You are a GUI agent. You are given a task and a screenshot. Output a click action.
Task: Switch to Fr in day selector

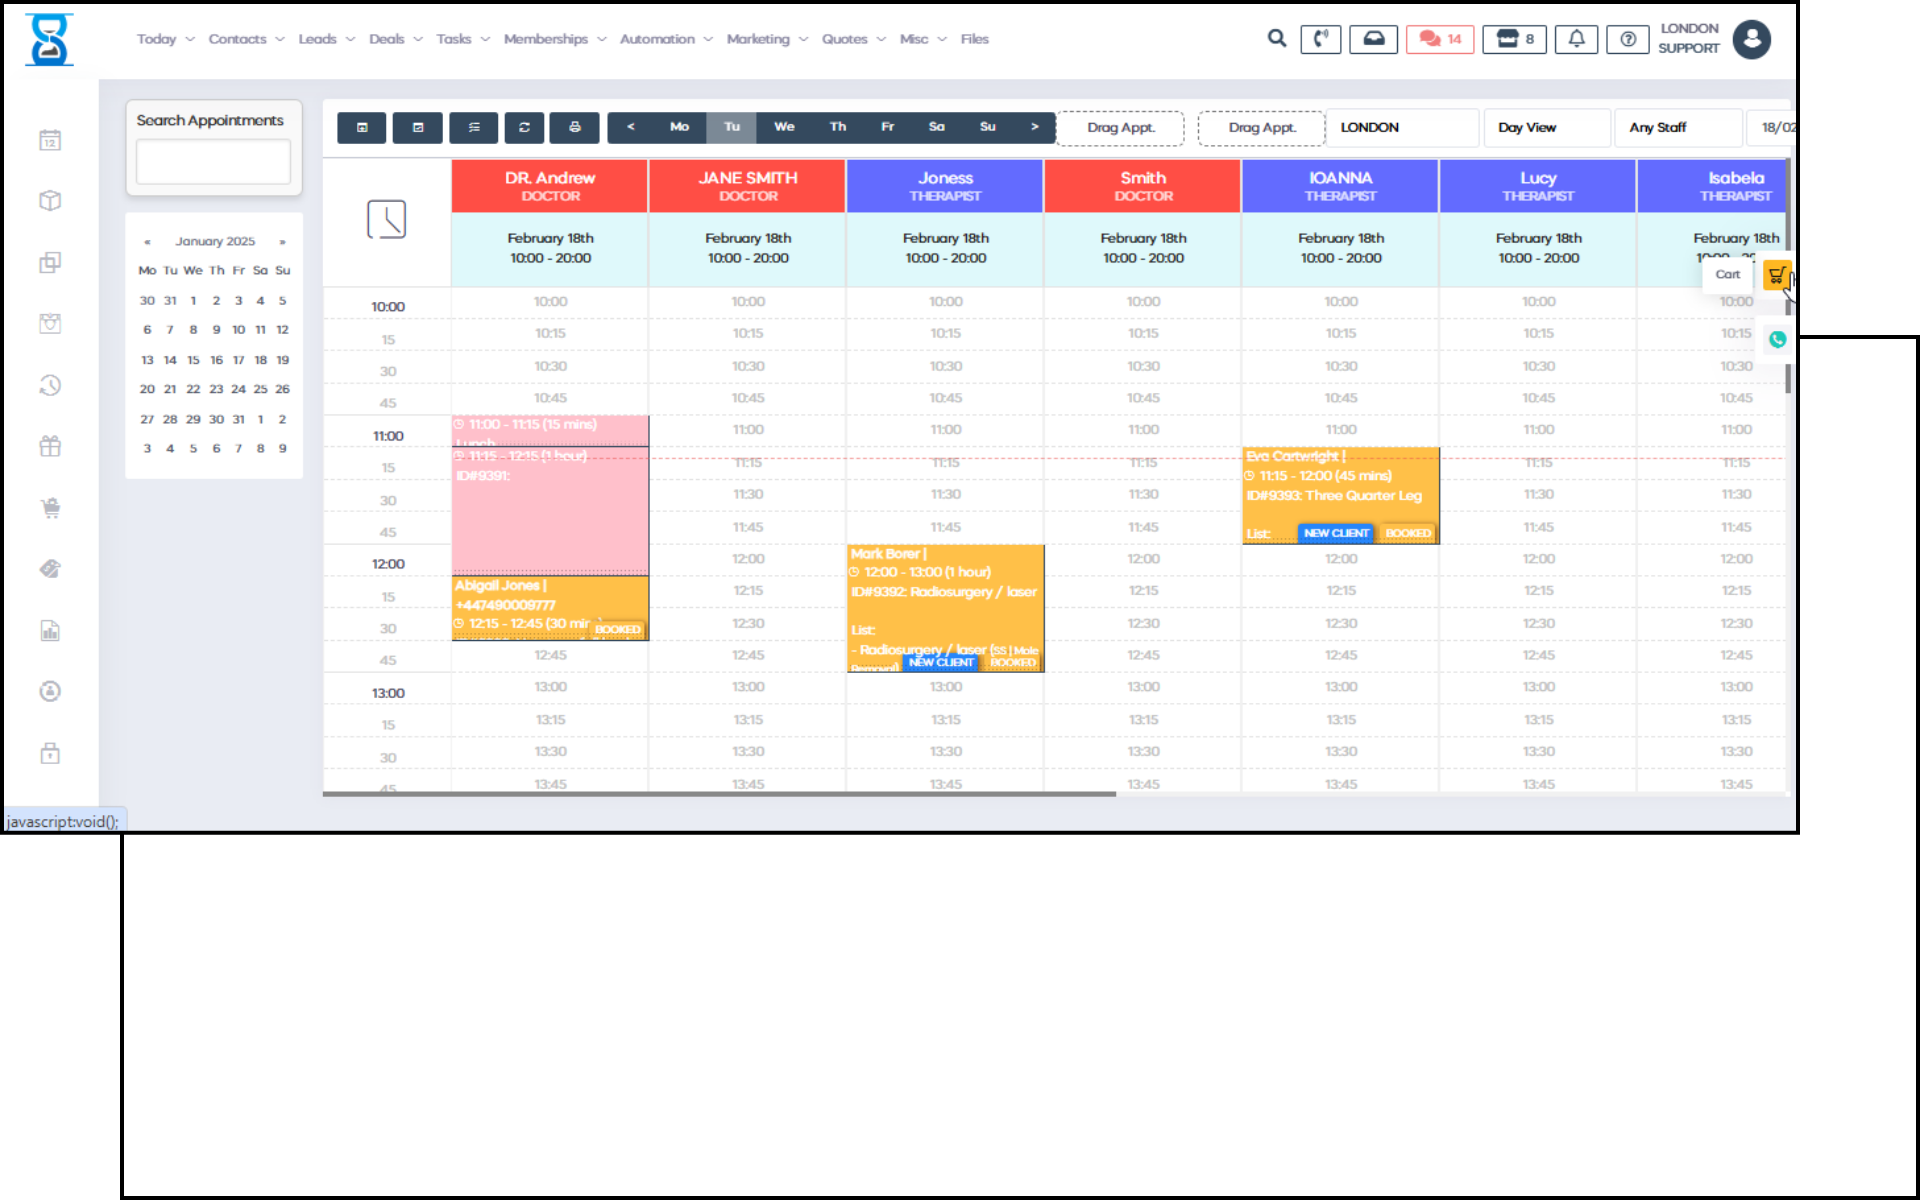pyautogui.click(x=887, y=127)
